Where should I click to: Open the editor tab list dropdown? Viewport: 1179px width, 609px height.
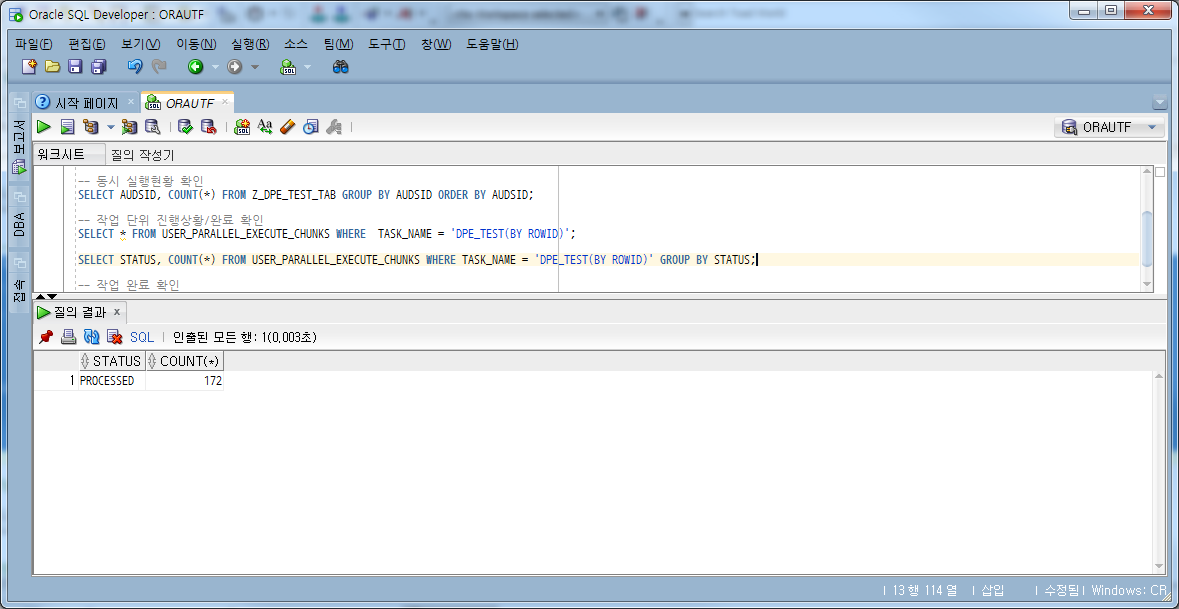tap(1158, 103)
